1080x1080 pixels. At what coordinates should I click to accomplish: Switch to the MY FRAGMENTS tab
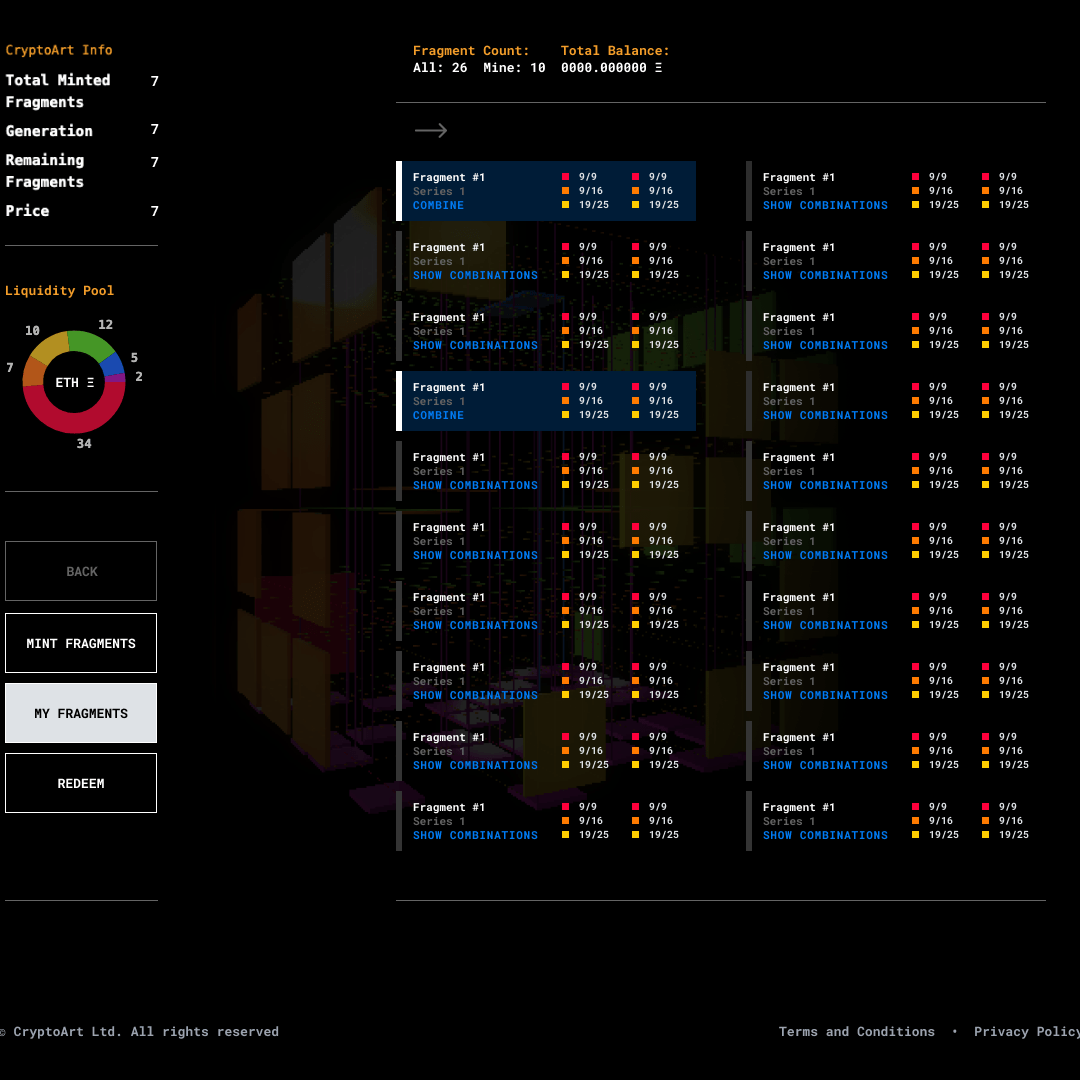(81, 713)
